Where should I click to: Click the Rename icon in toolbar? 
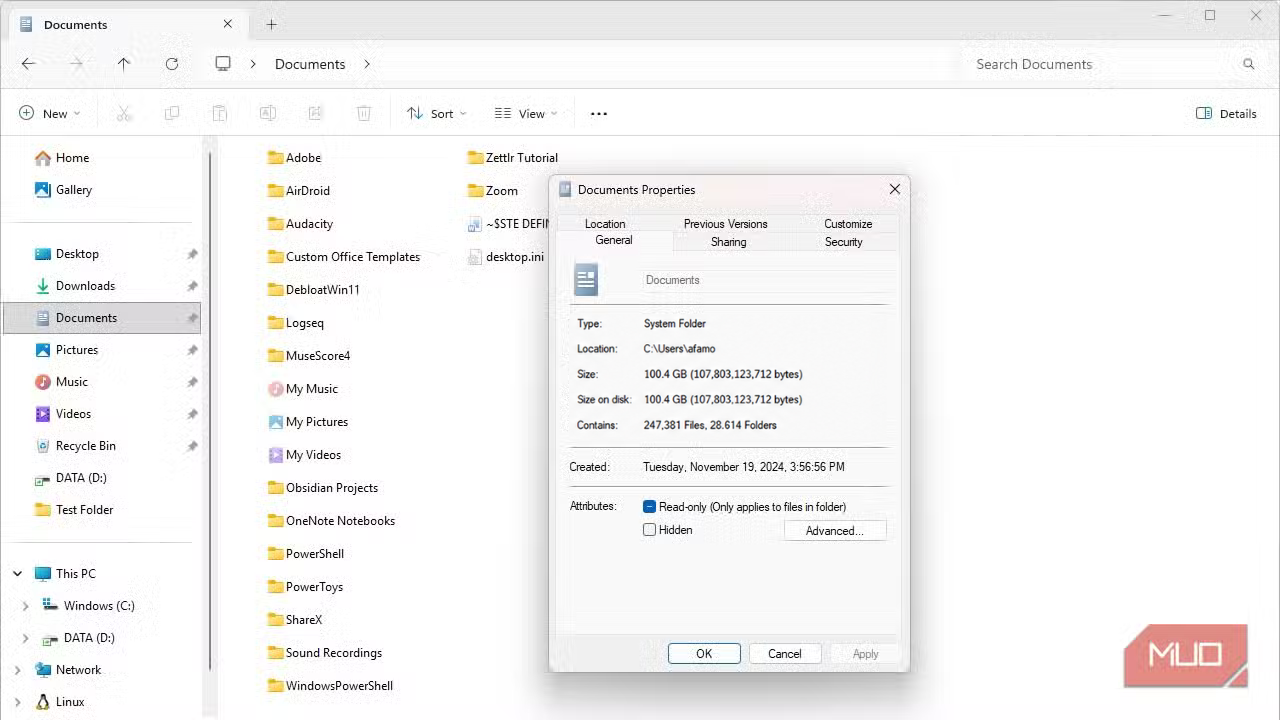(x=268, y=114)
